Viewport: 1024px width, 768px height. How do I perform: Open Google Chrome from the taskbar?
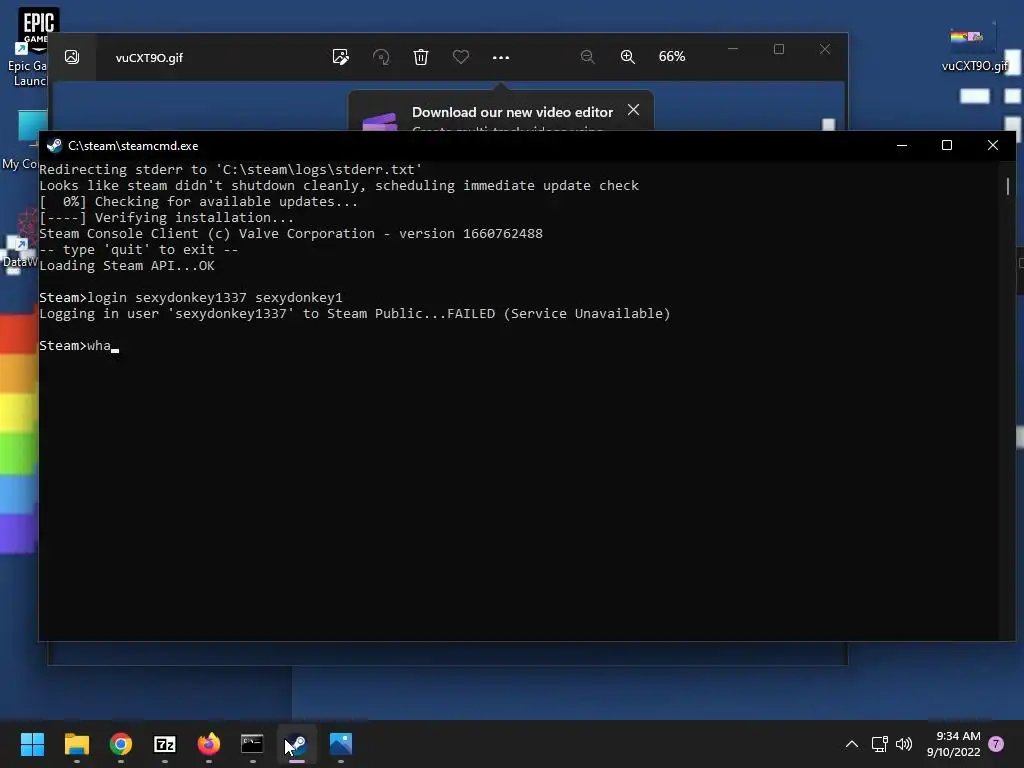121,744
